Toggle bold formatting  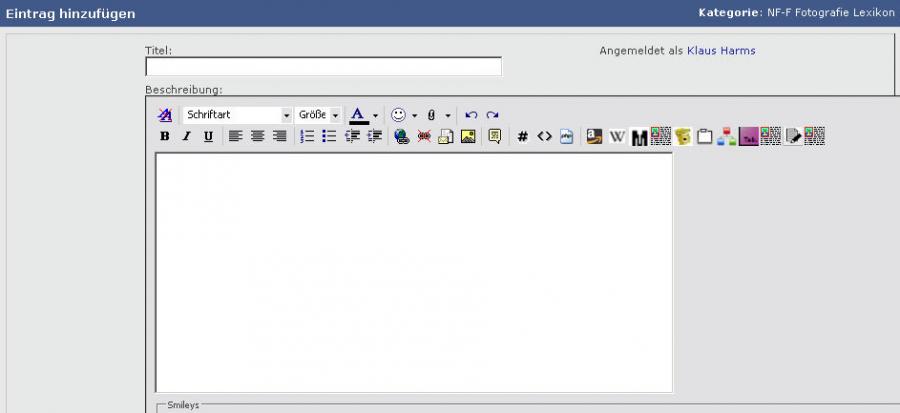coord(165,137)
